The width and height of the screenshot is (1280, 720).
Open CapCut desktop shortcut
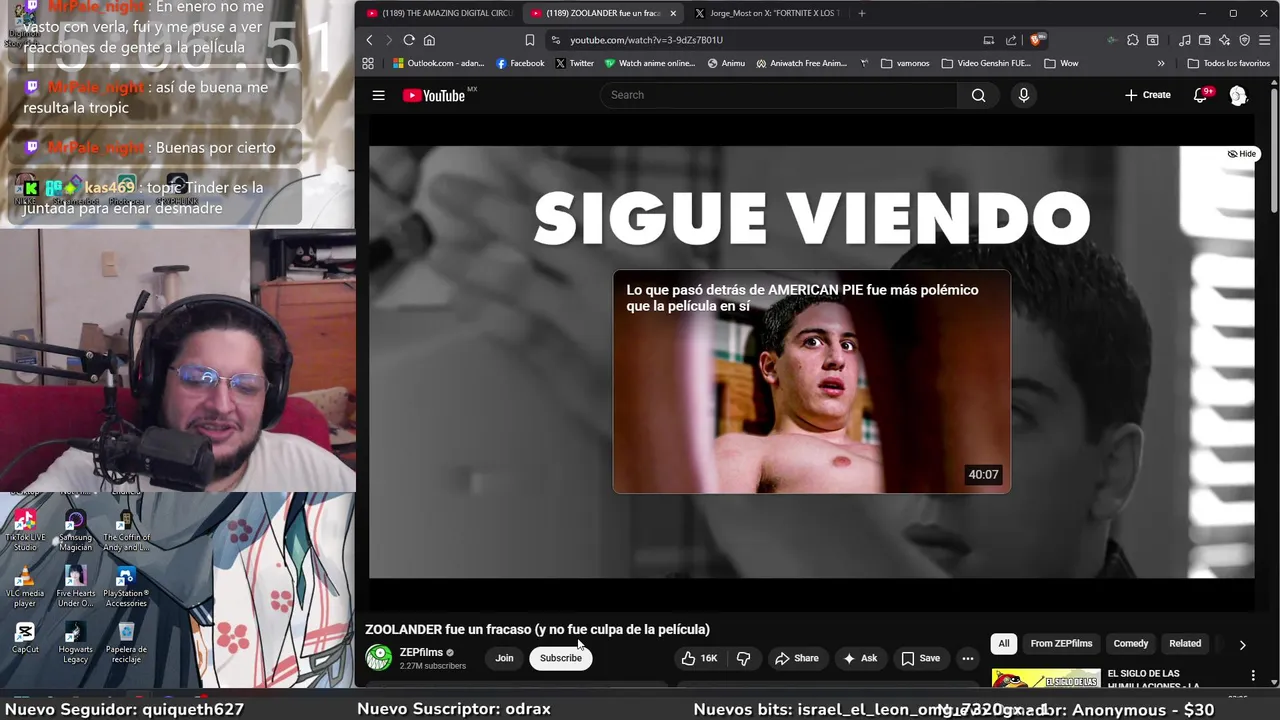tap(25, 638)
